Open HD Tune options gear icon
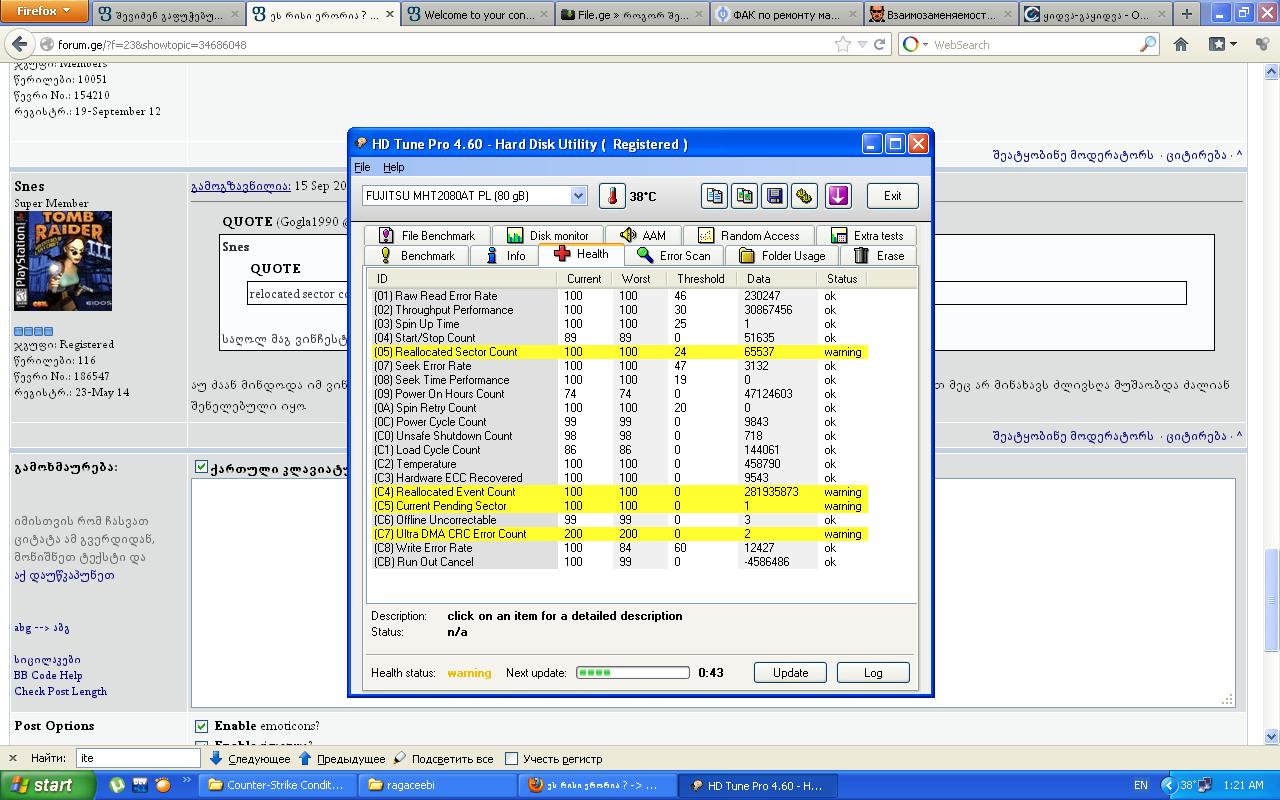This screenshot has width=1280, height=800. 804,196
